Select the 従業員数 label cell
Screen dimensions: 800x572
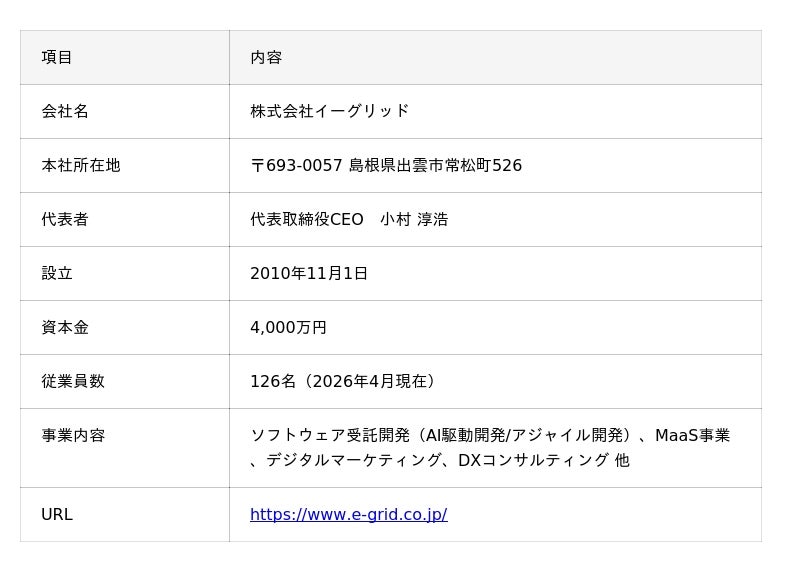coord(73,381)
